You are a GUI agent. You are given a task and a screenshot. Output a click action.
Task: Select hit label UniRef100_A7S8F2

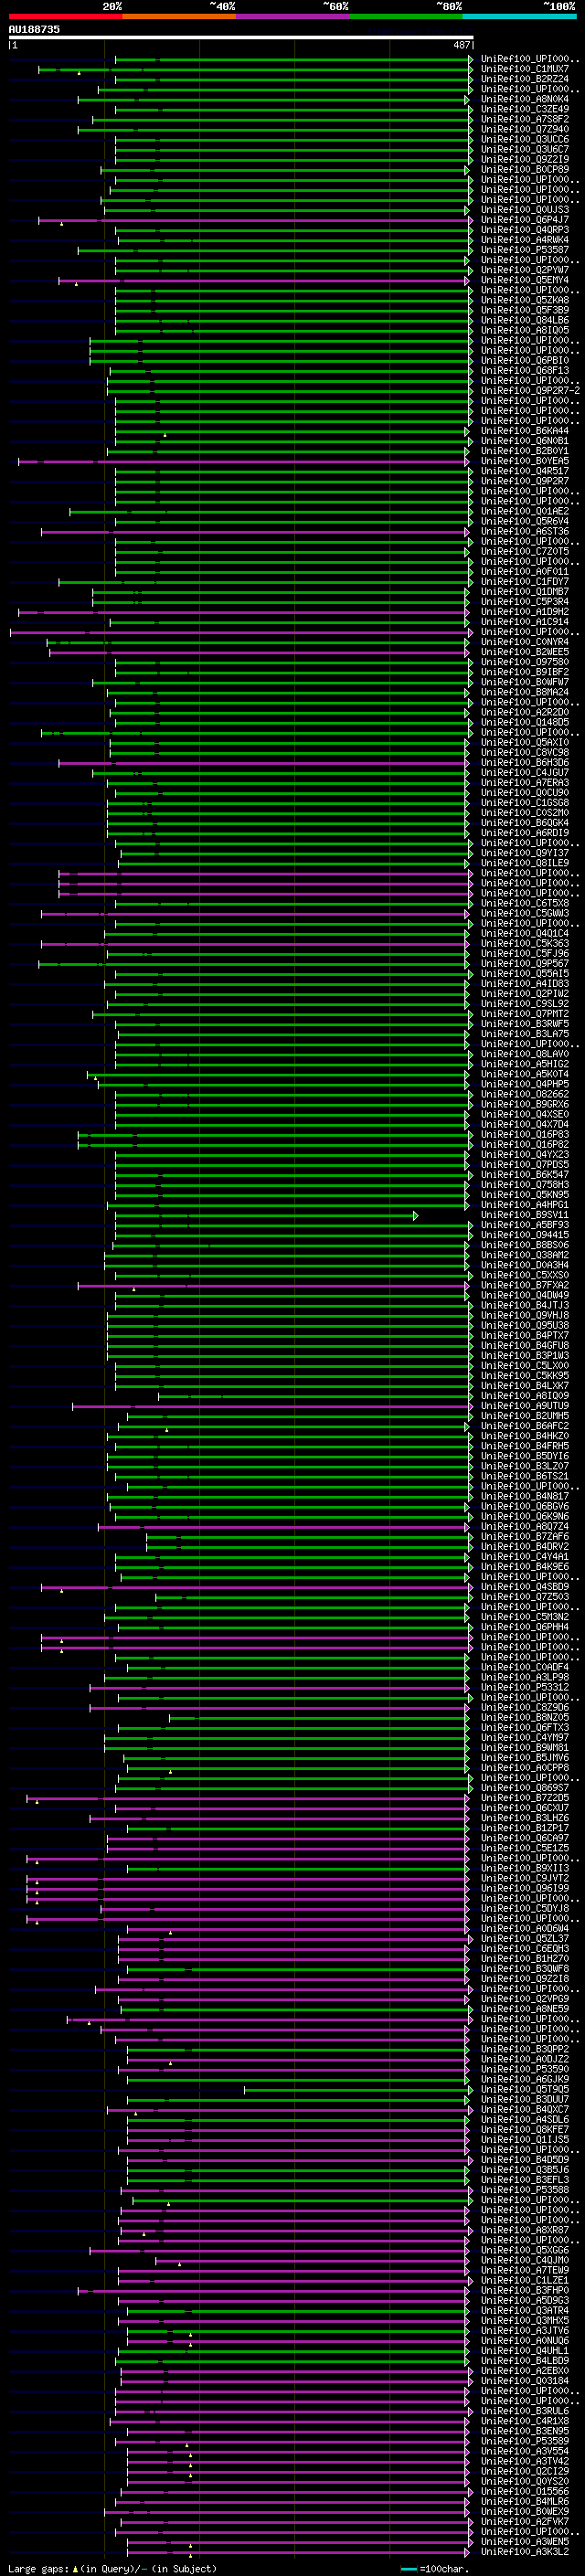[525, 120]
